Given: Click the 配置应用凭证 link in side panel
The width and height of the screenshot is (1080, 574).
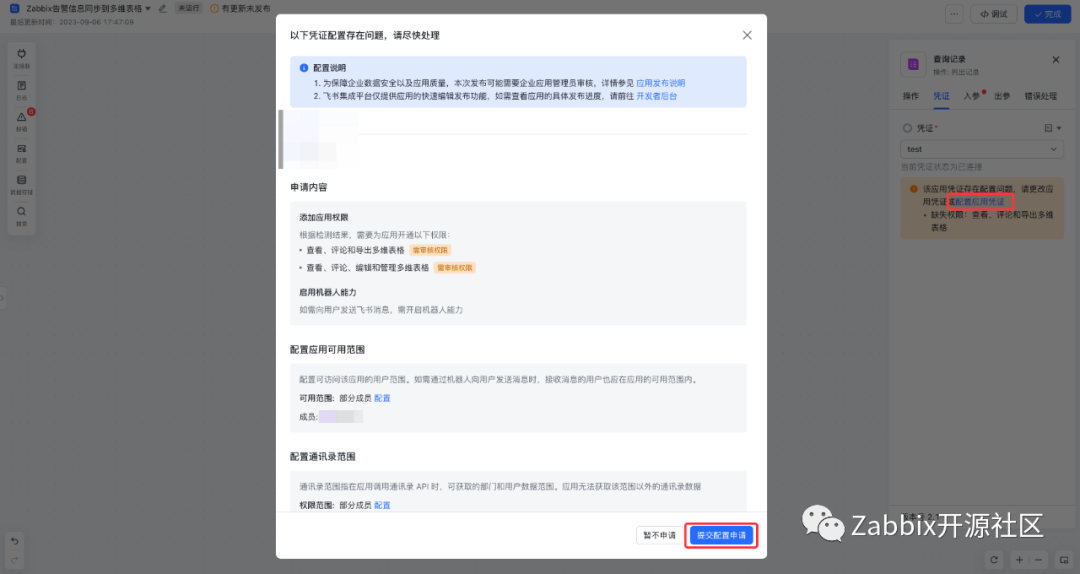Looking at the screenshot, I should pyautogui.click(x=979, y=202).
